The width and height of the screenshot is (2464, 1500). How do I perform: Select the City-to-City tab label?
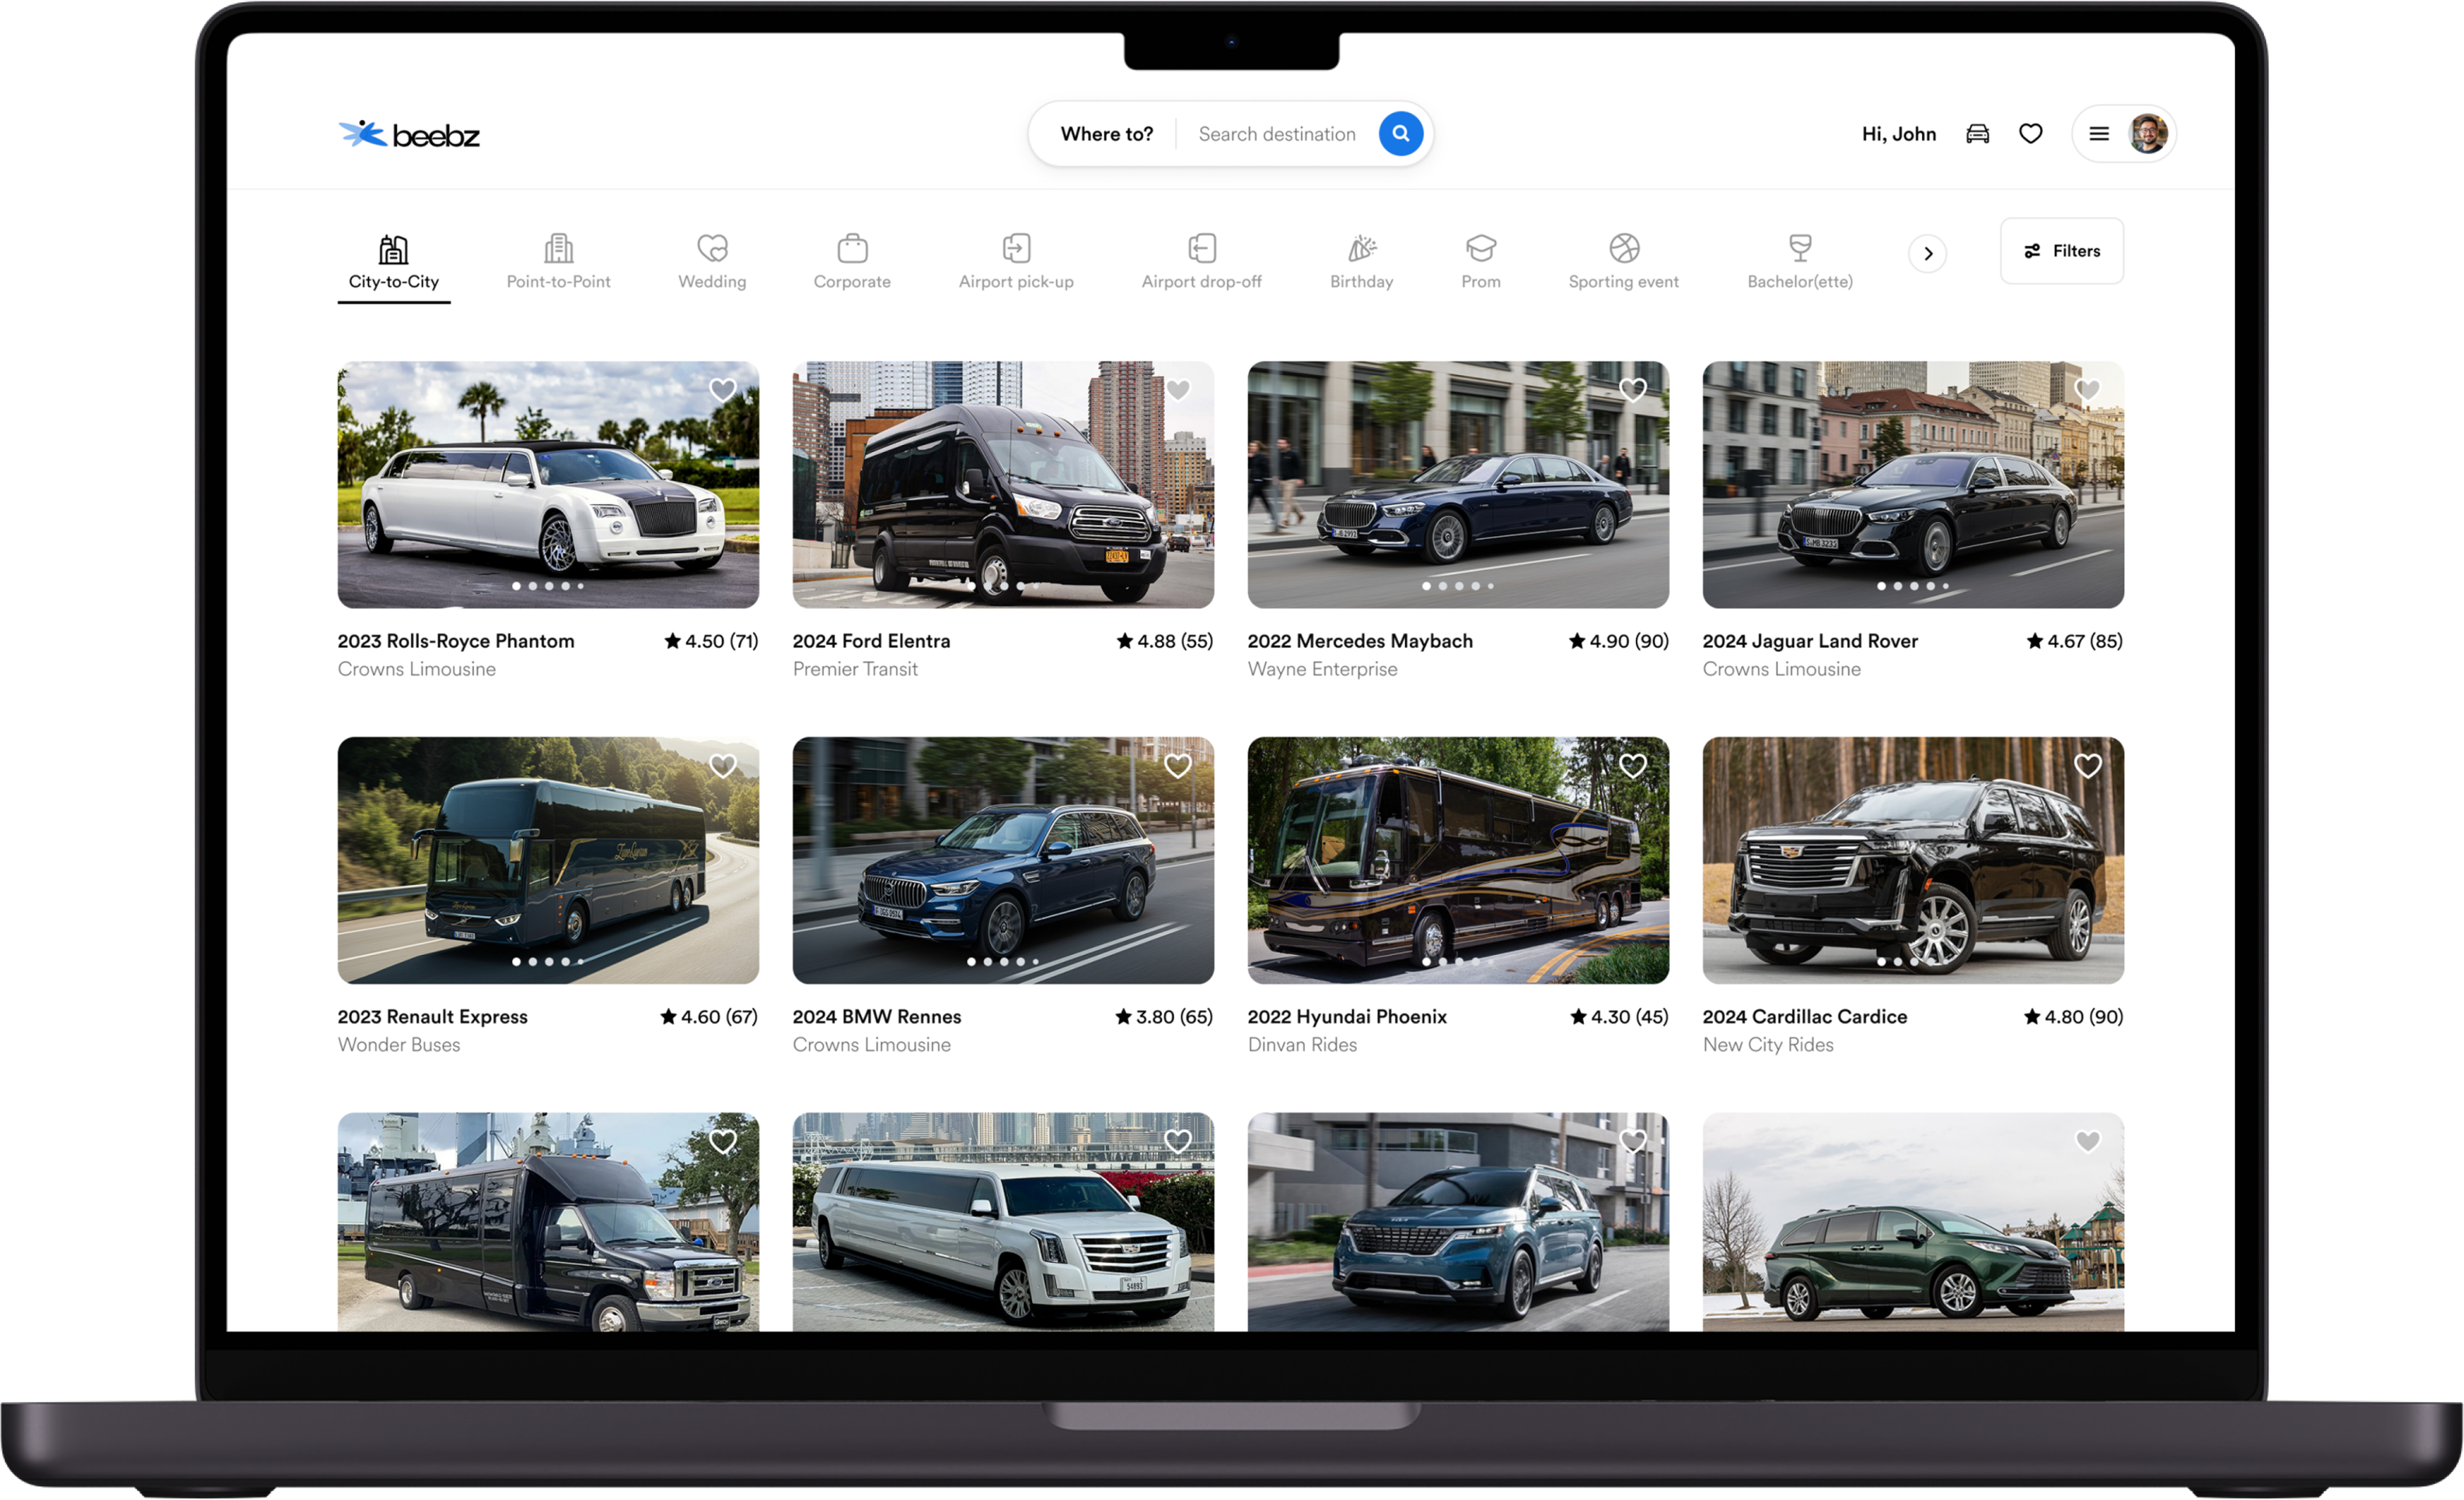[394, 282]
